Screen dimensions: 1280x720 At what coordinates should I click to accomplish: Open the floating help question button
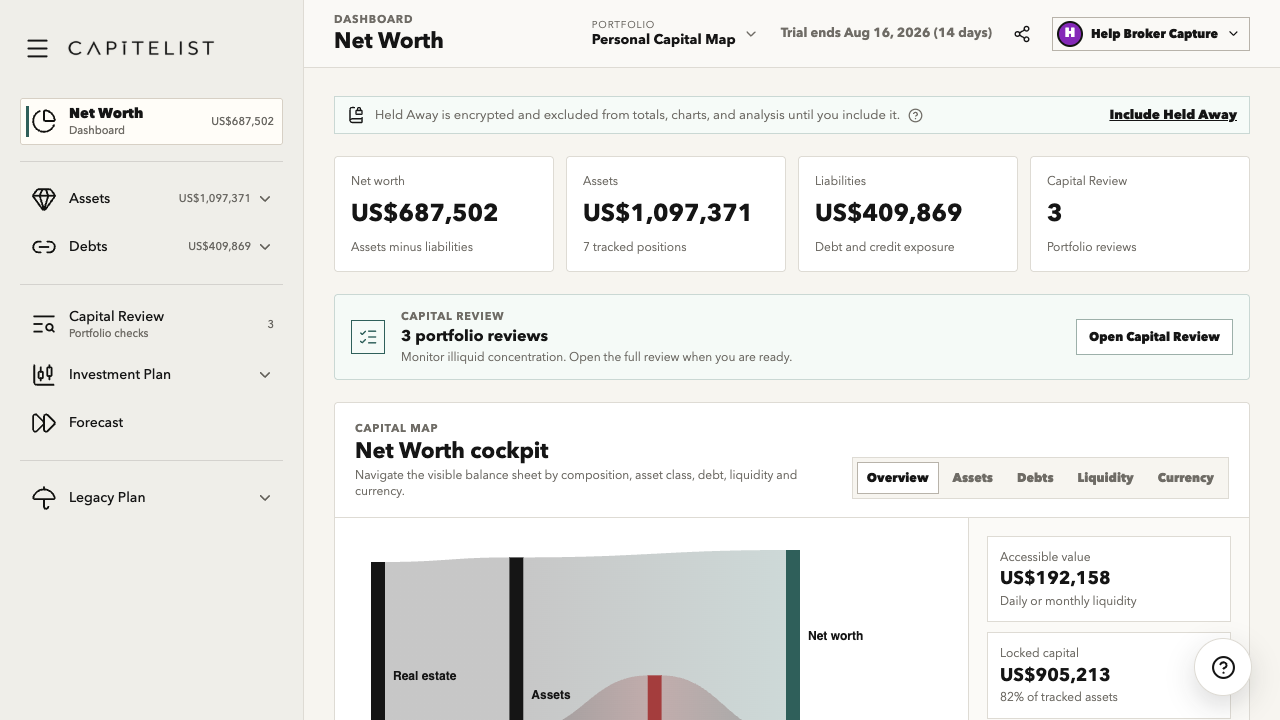pyautogui.click(x=1223, y=667)
